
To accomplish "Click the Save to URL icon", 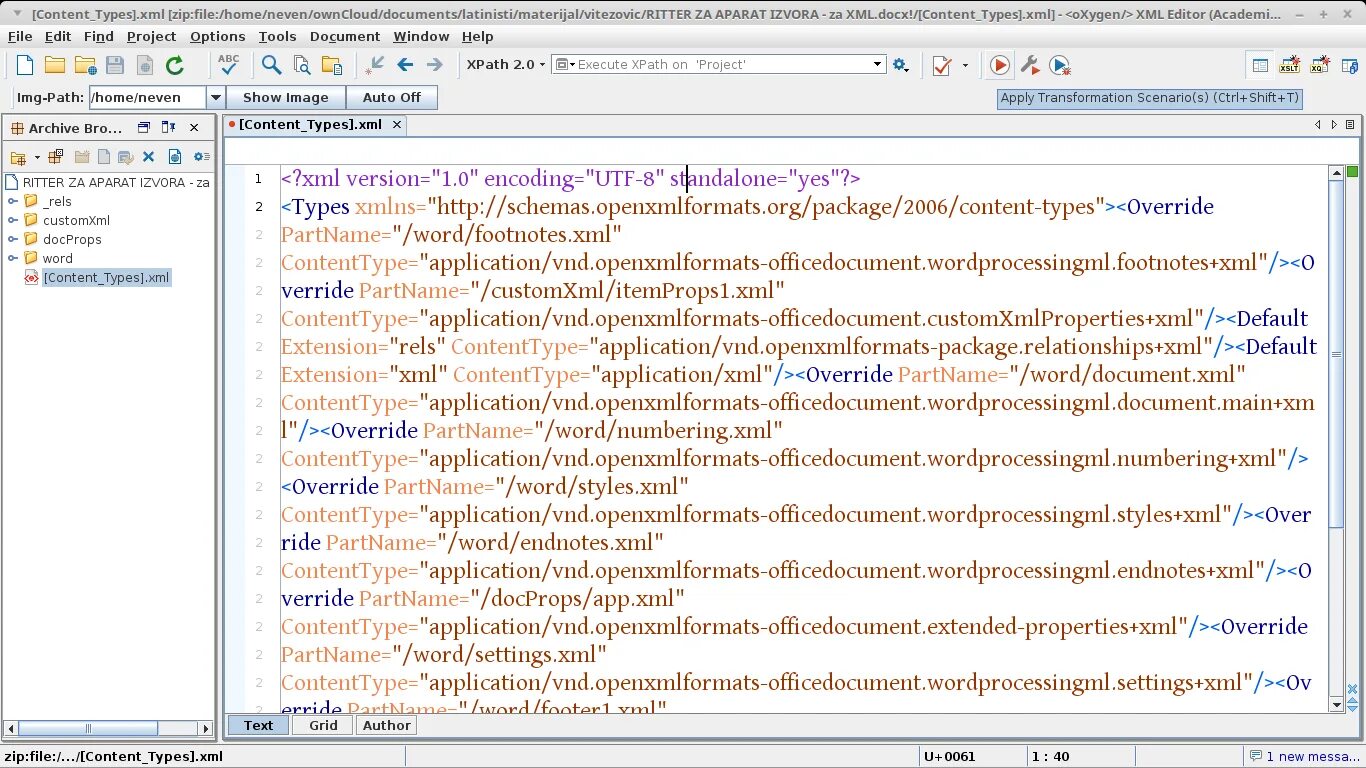I will tap(145, 65).
